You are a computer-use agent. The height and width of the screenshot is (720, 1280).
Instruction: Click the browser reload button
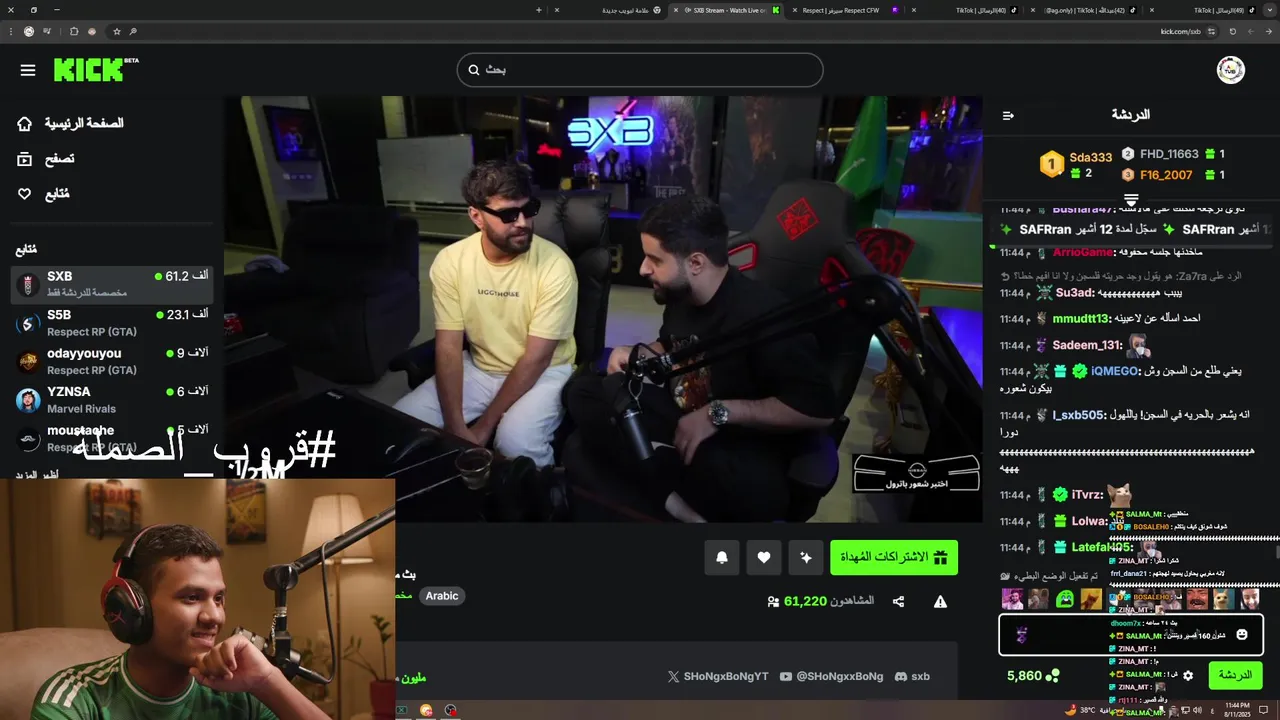pos(1232,31)
